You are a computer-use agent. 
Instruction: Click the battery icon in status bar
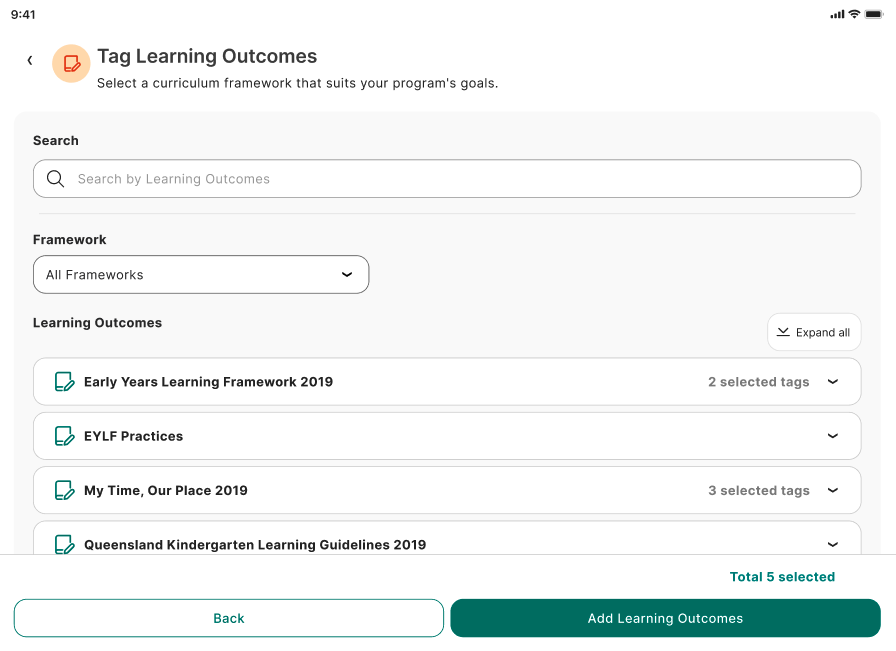point(874,14)
